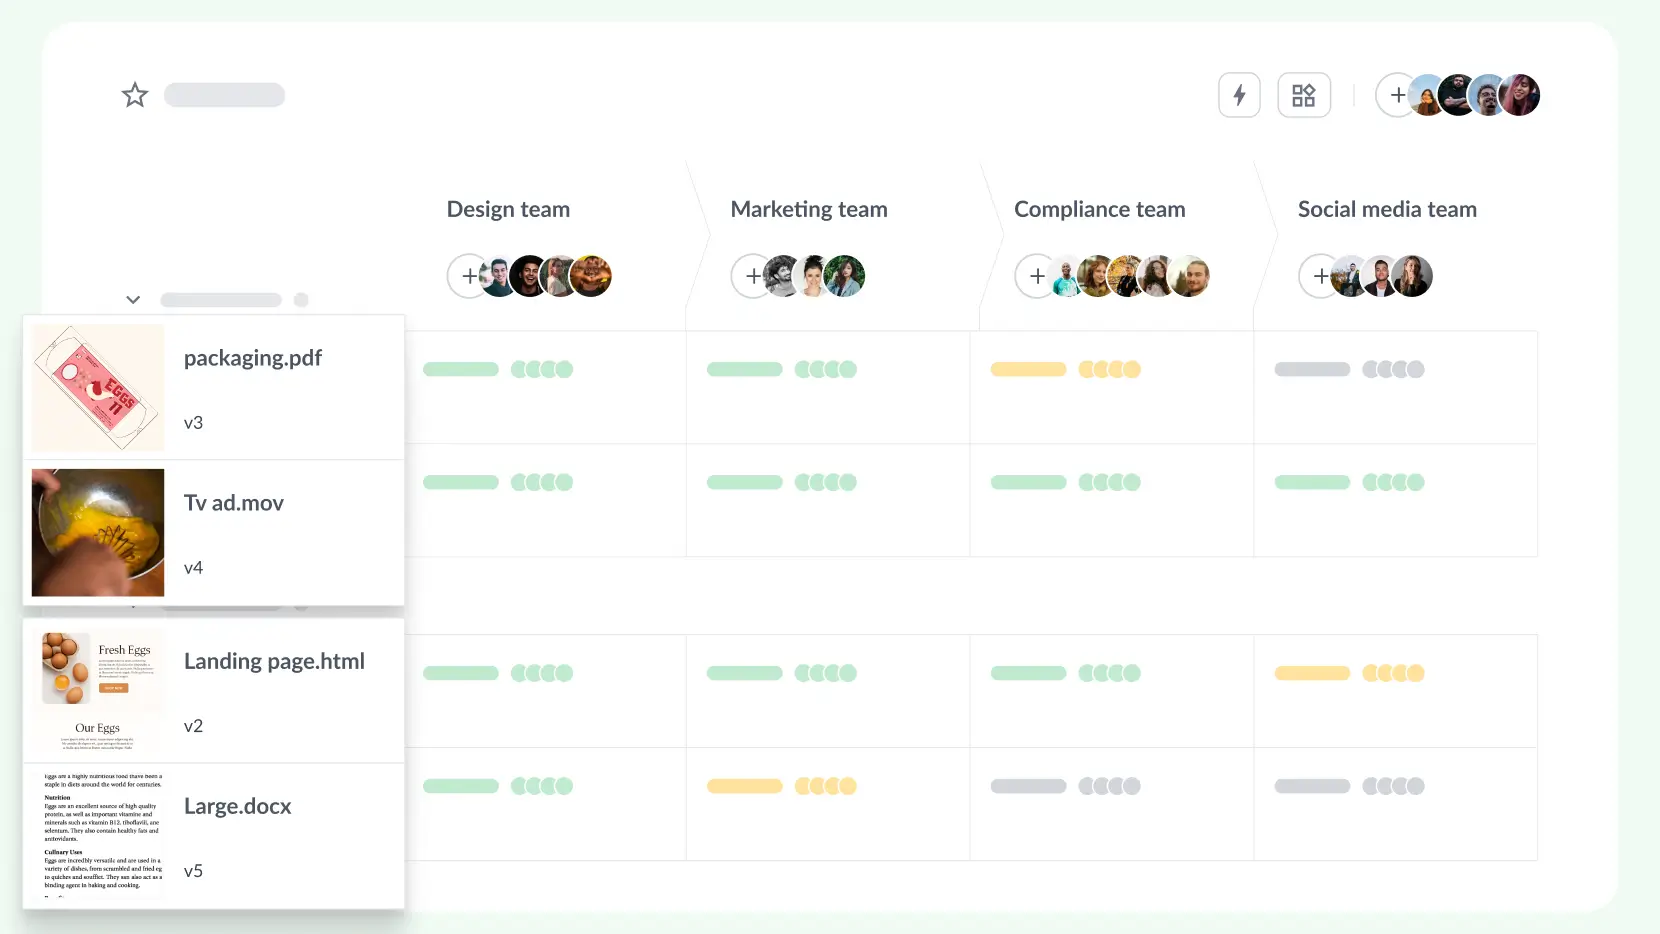Open the Landing page.html thumbnail preview
The width and height of the screenshot is (1660, 934).
coord(97,691)
